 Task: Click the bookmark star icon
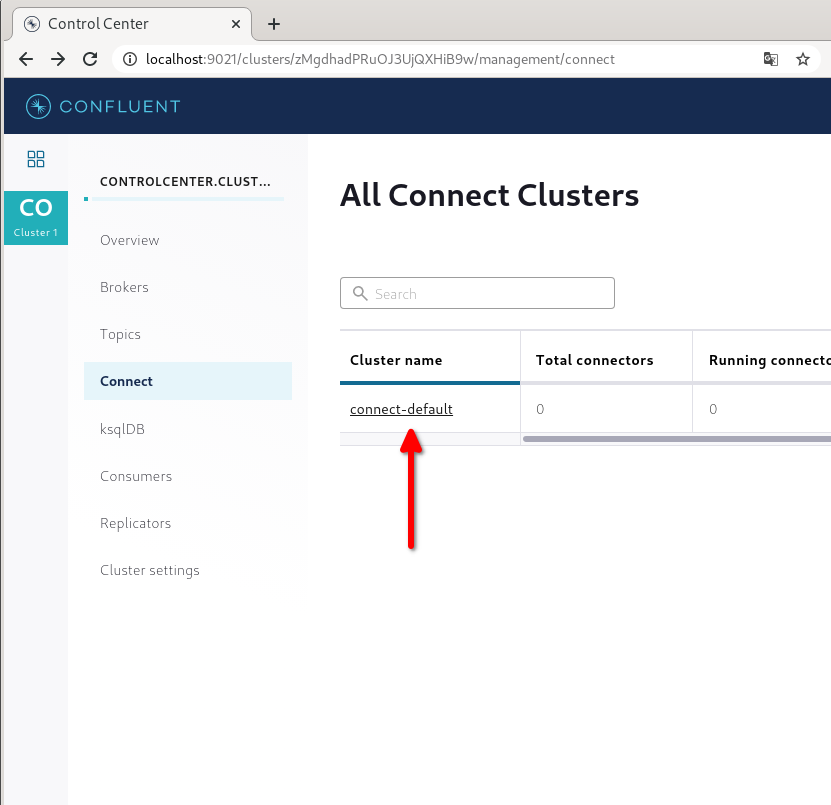tap(803, 59)
